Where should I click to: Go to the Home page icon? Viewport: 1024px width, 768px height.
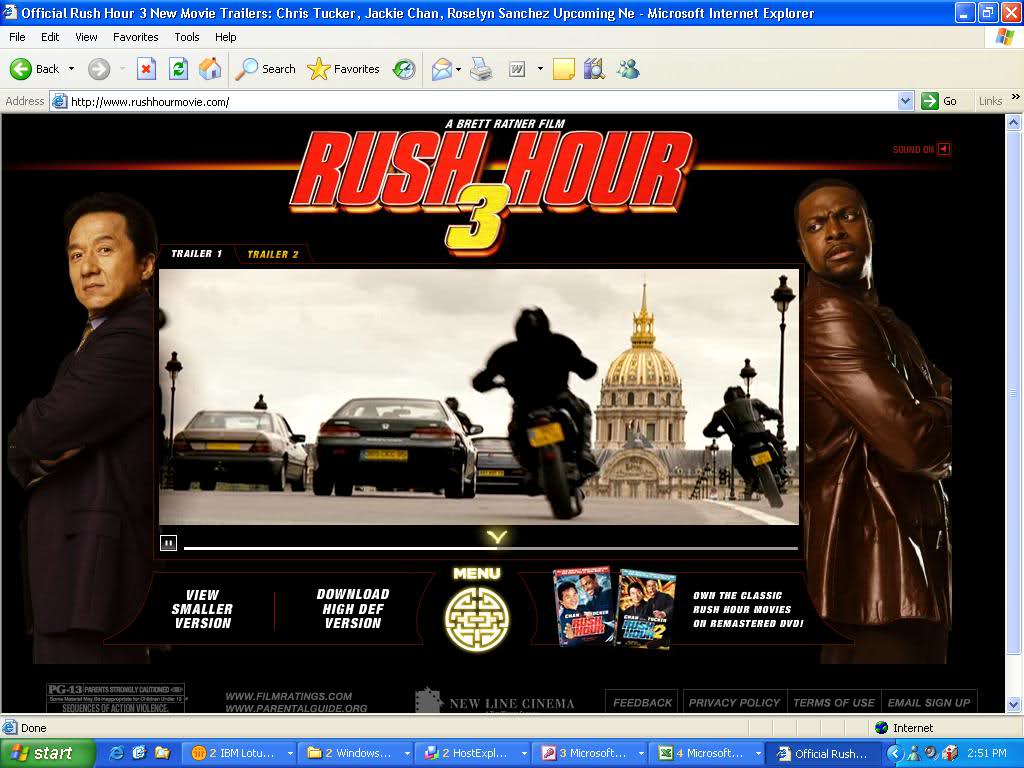[210, 69]
